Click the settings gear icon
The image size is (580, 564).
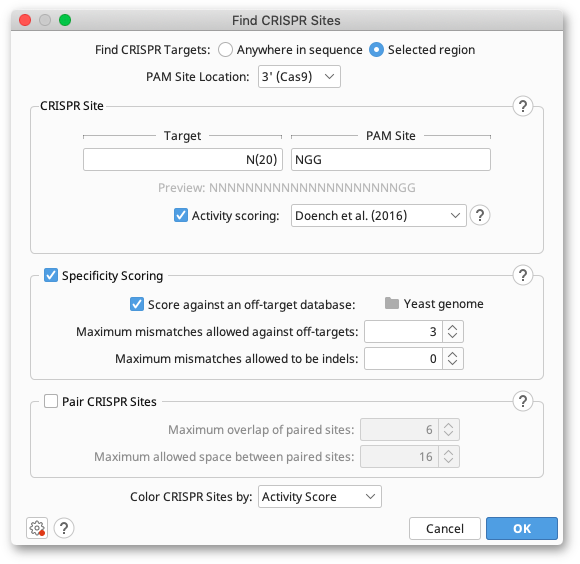(x=37, y=528)
